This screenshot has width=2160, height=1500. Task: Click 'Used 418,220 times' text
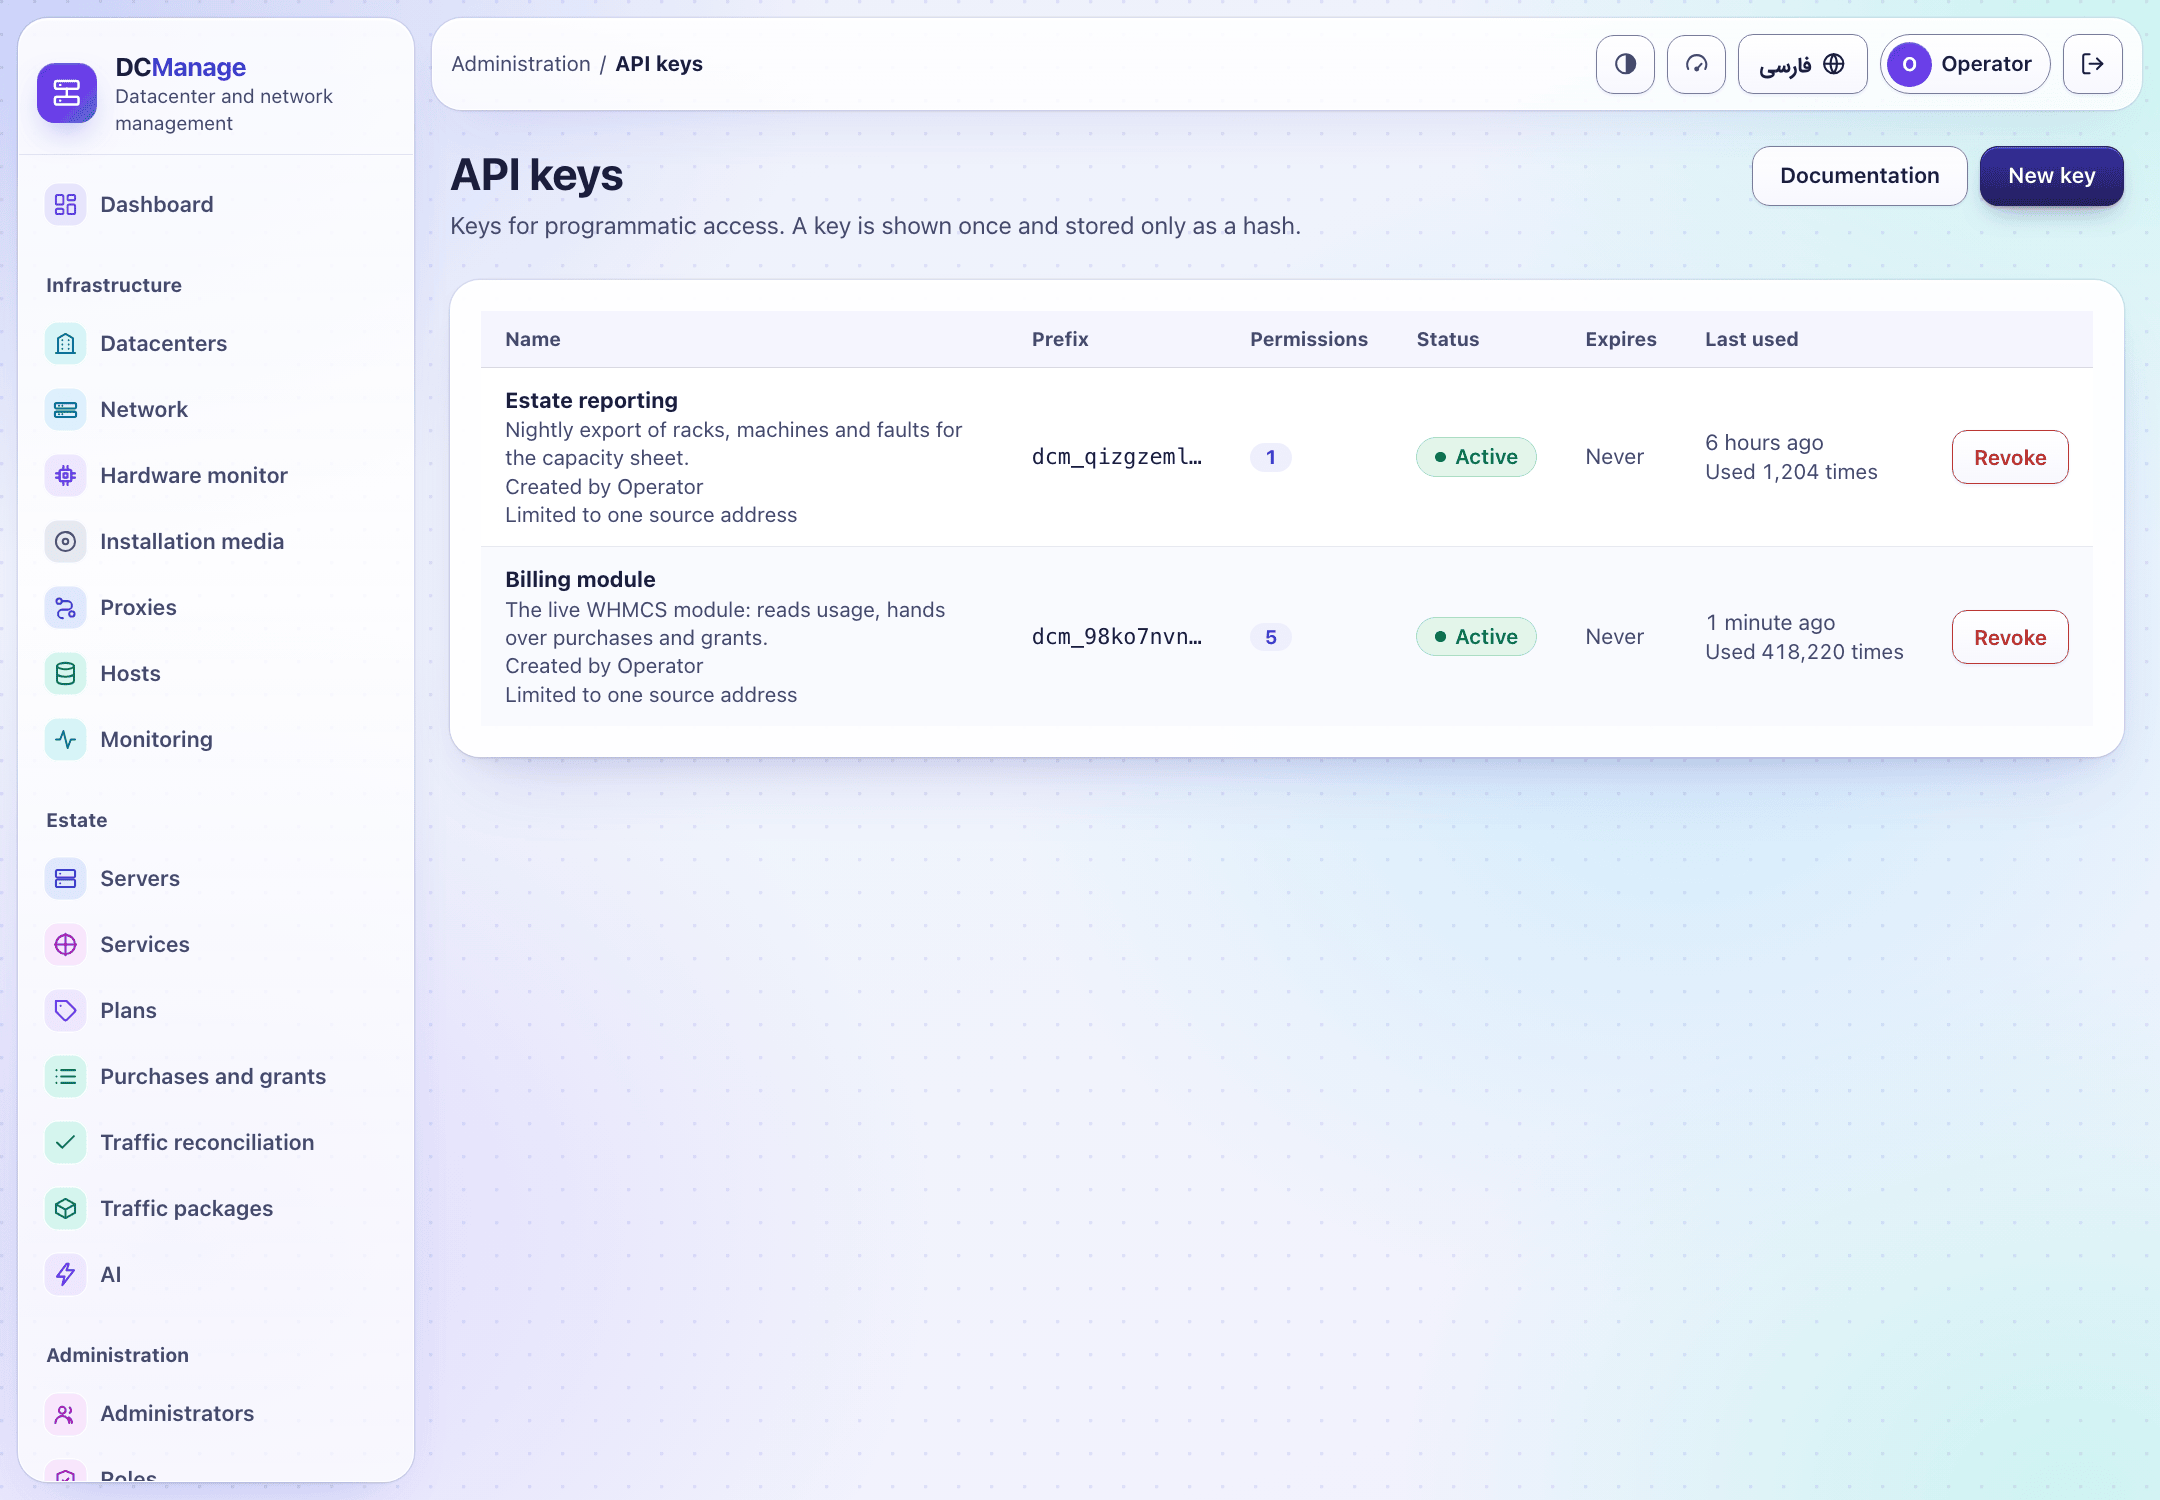point(1804,652)
